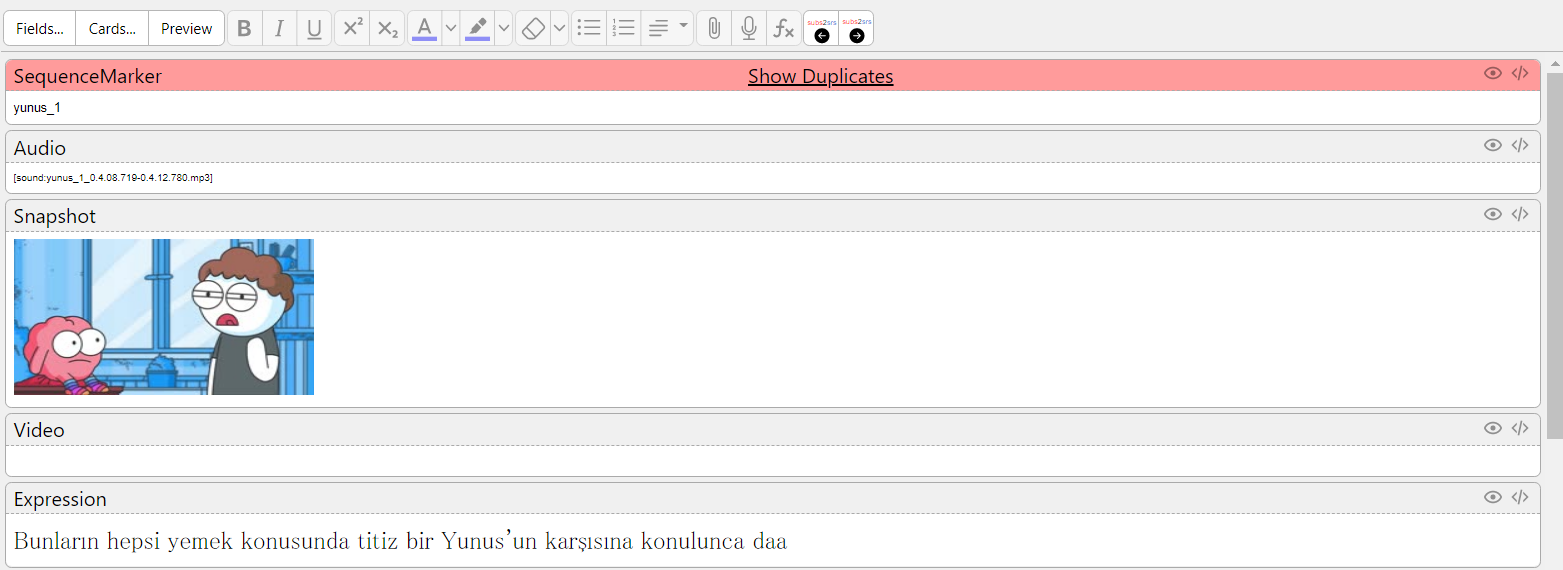Open the Cards... template editor

click(112, 29)
